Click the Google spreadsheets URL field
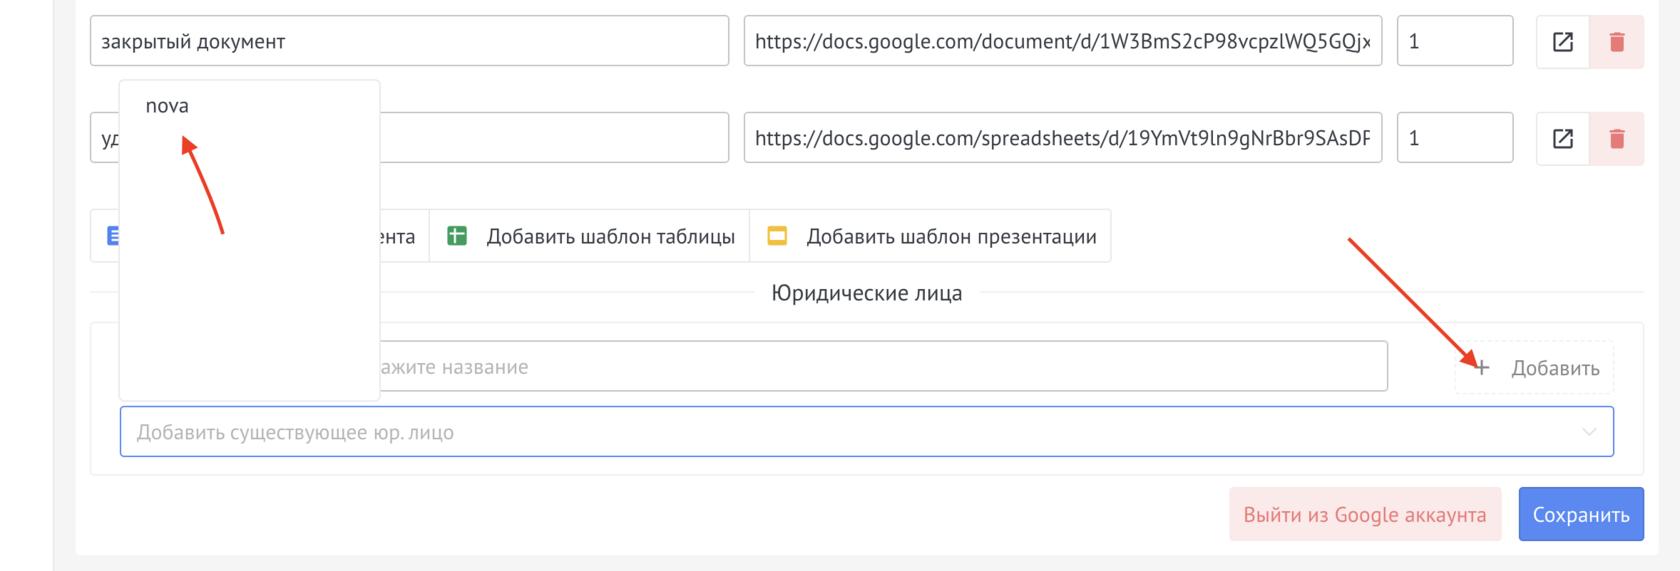Screen dimensions: 1680x571 click(1062, 139)
